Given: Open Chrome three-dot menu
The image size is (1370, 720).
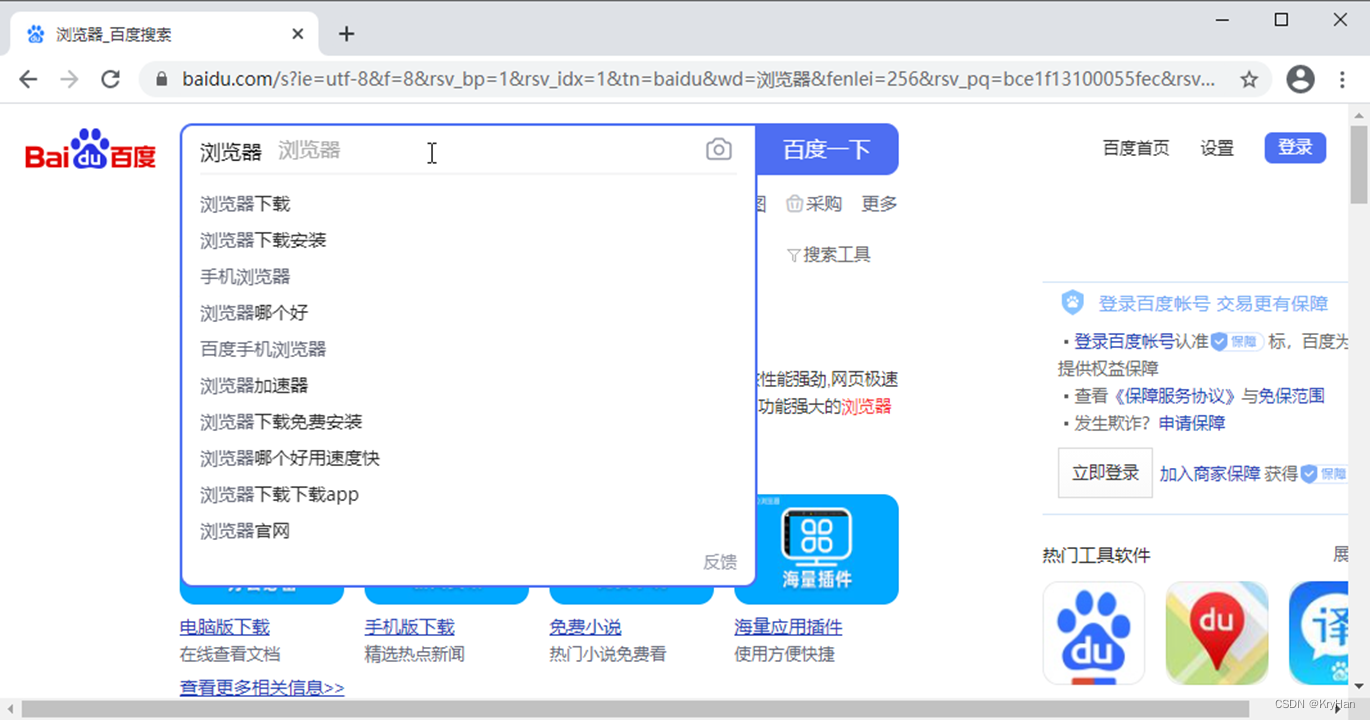Looking at the screenshot, I should point(1342,79).
